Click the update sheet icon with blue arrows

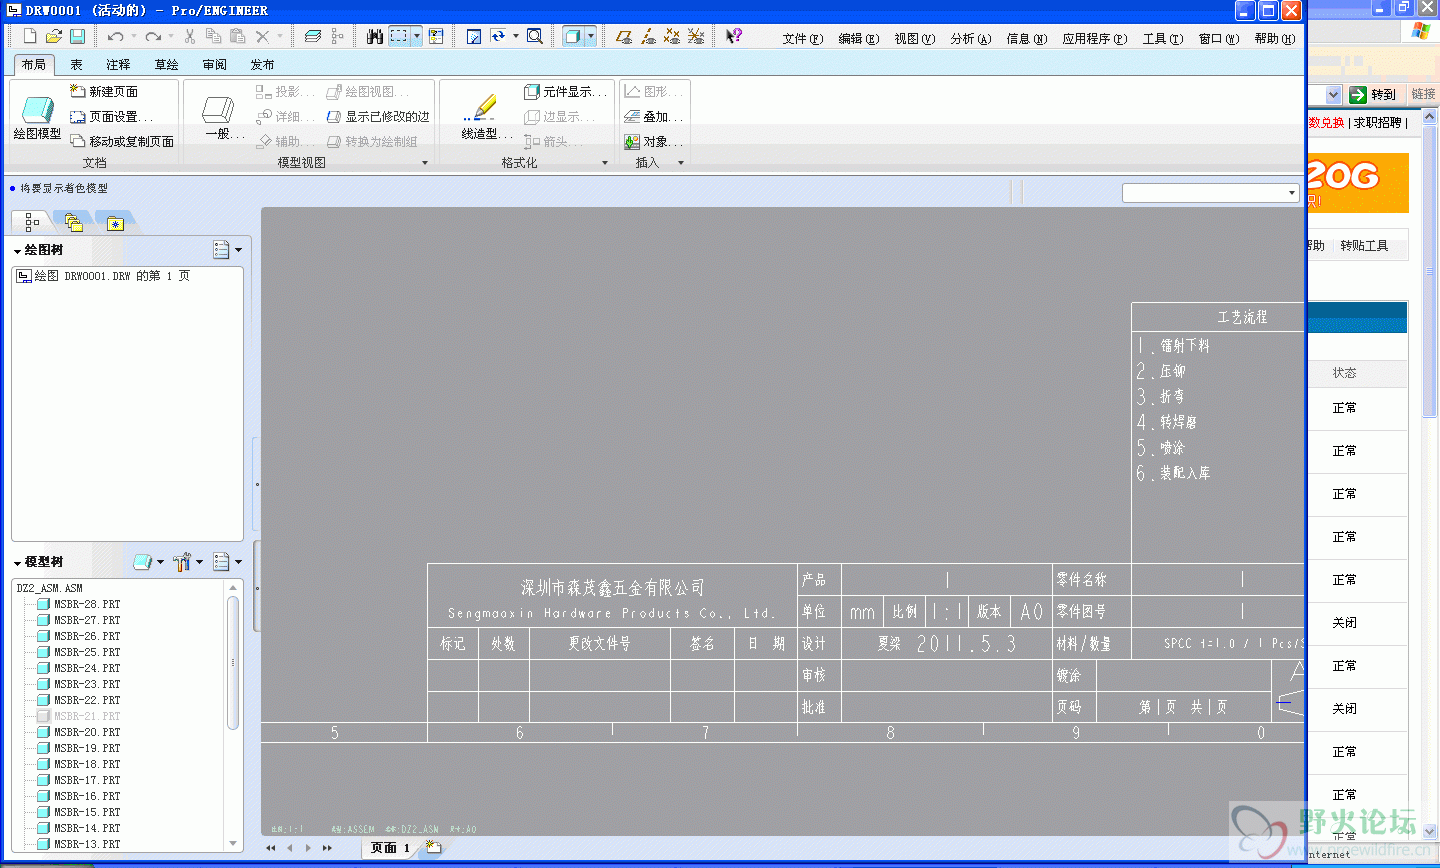coord(498,36)
